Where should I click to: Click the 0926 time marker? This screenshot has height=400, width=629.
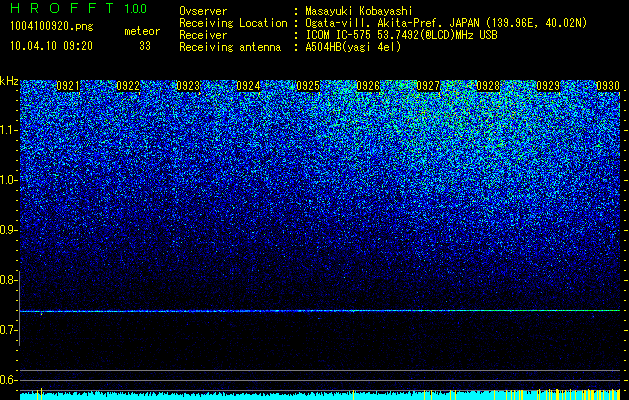[x=368, y=86]
